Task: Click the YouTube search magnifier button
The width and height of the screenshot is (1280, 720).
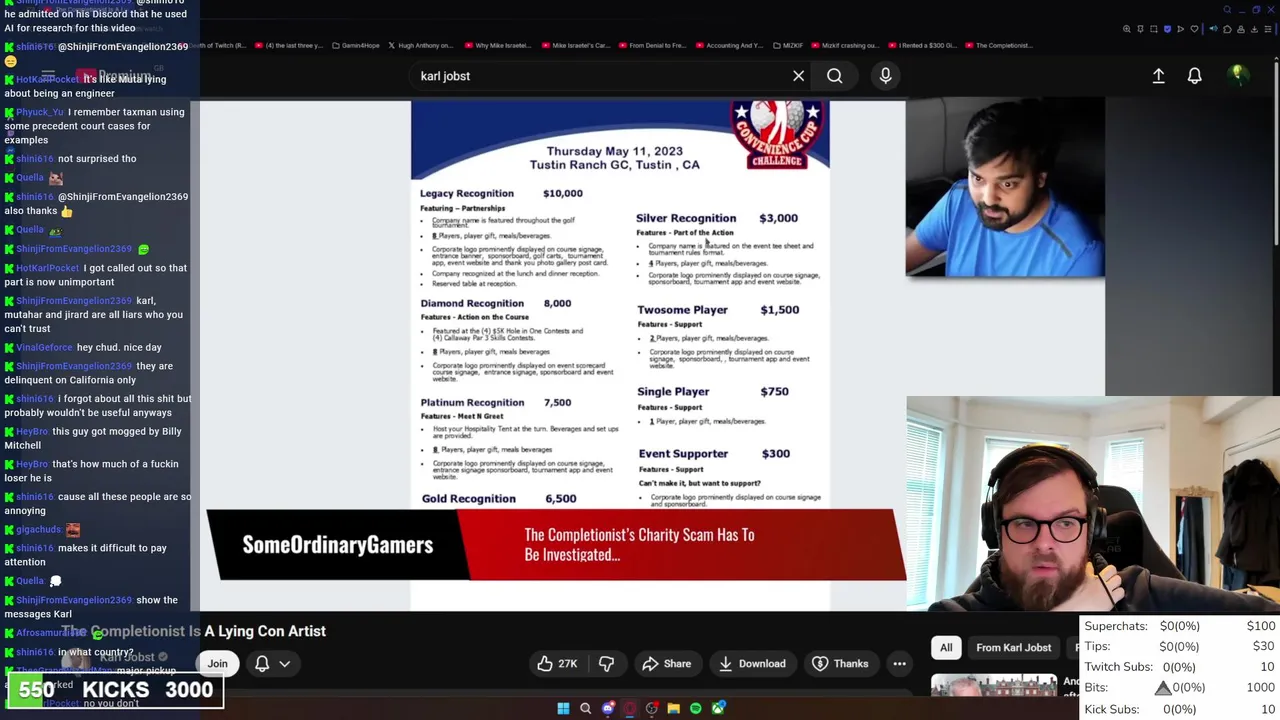Action: coord(834,76)
